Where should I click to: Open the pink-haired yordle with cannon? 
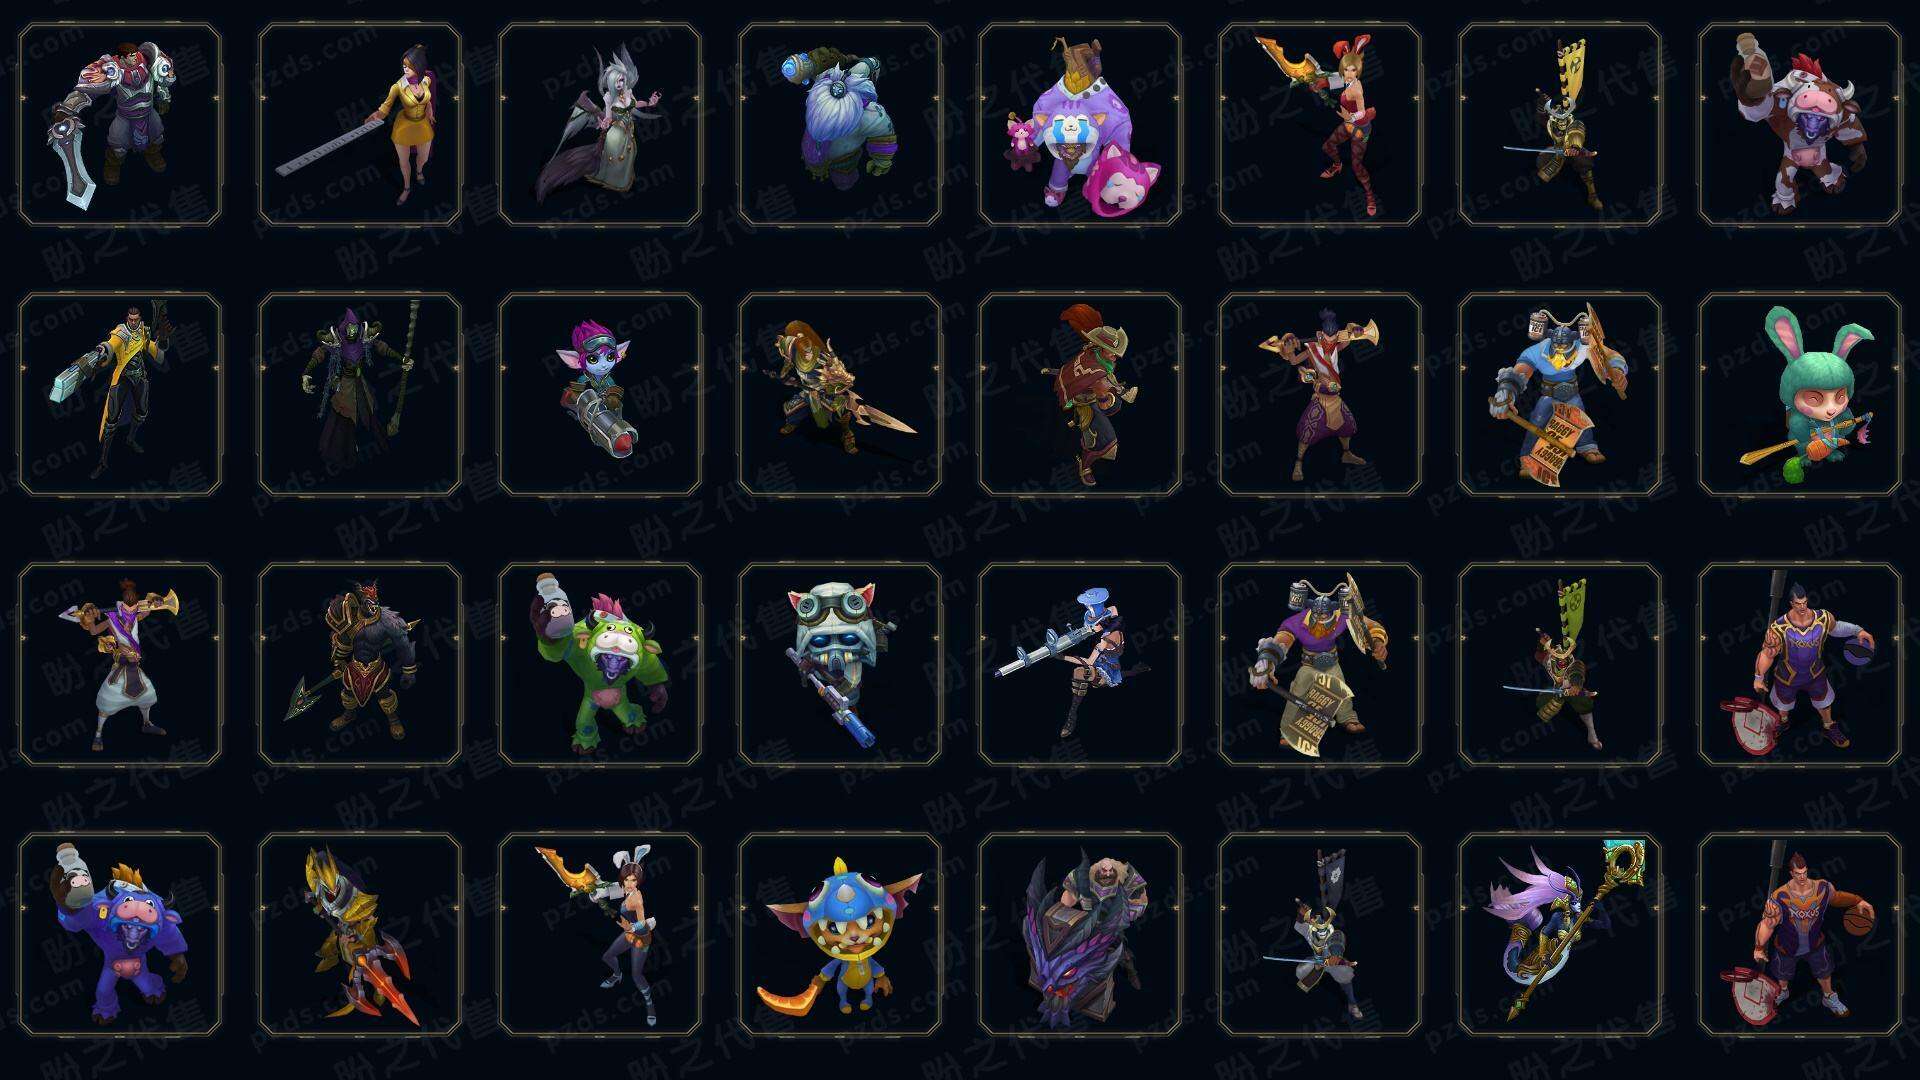pyautogui.click(x=599, y=394)
